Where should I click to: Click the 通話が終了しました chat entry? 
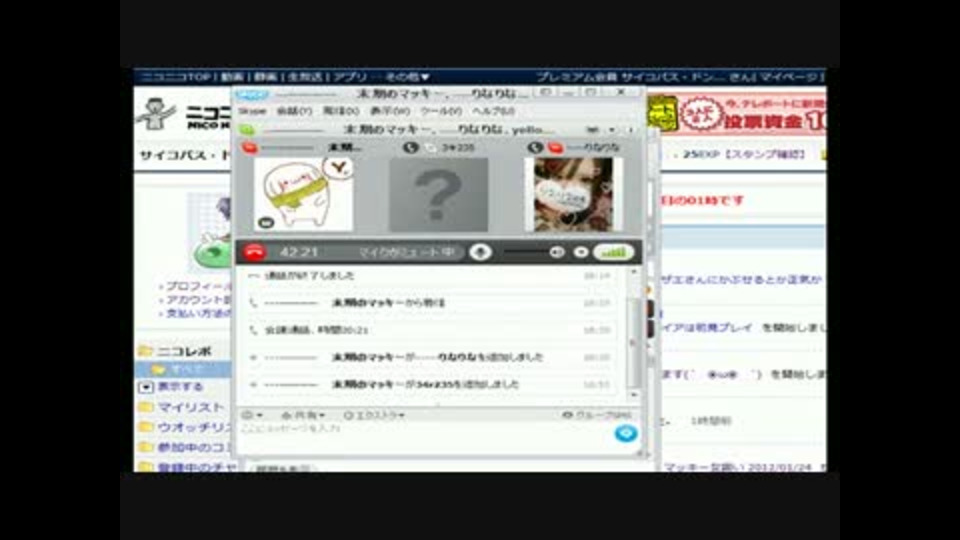point(310,276)
